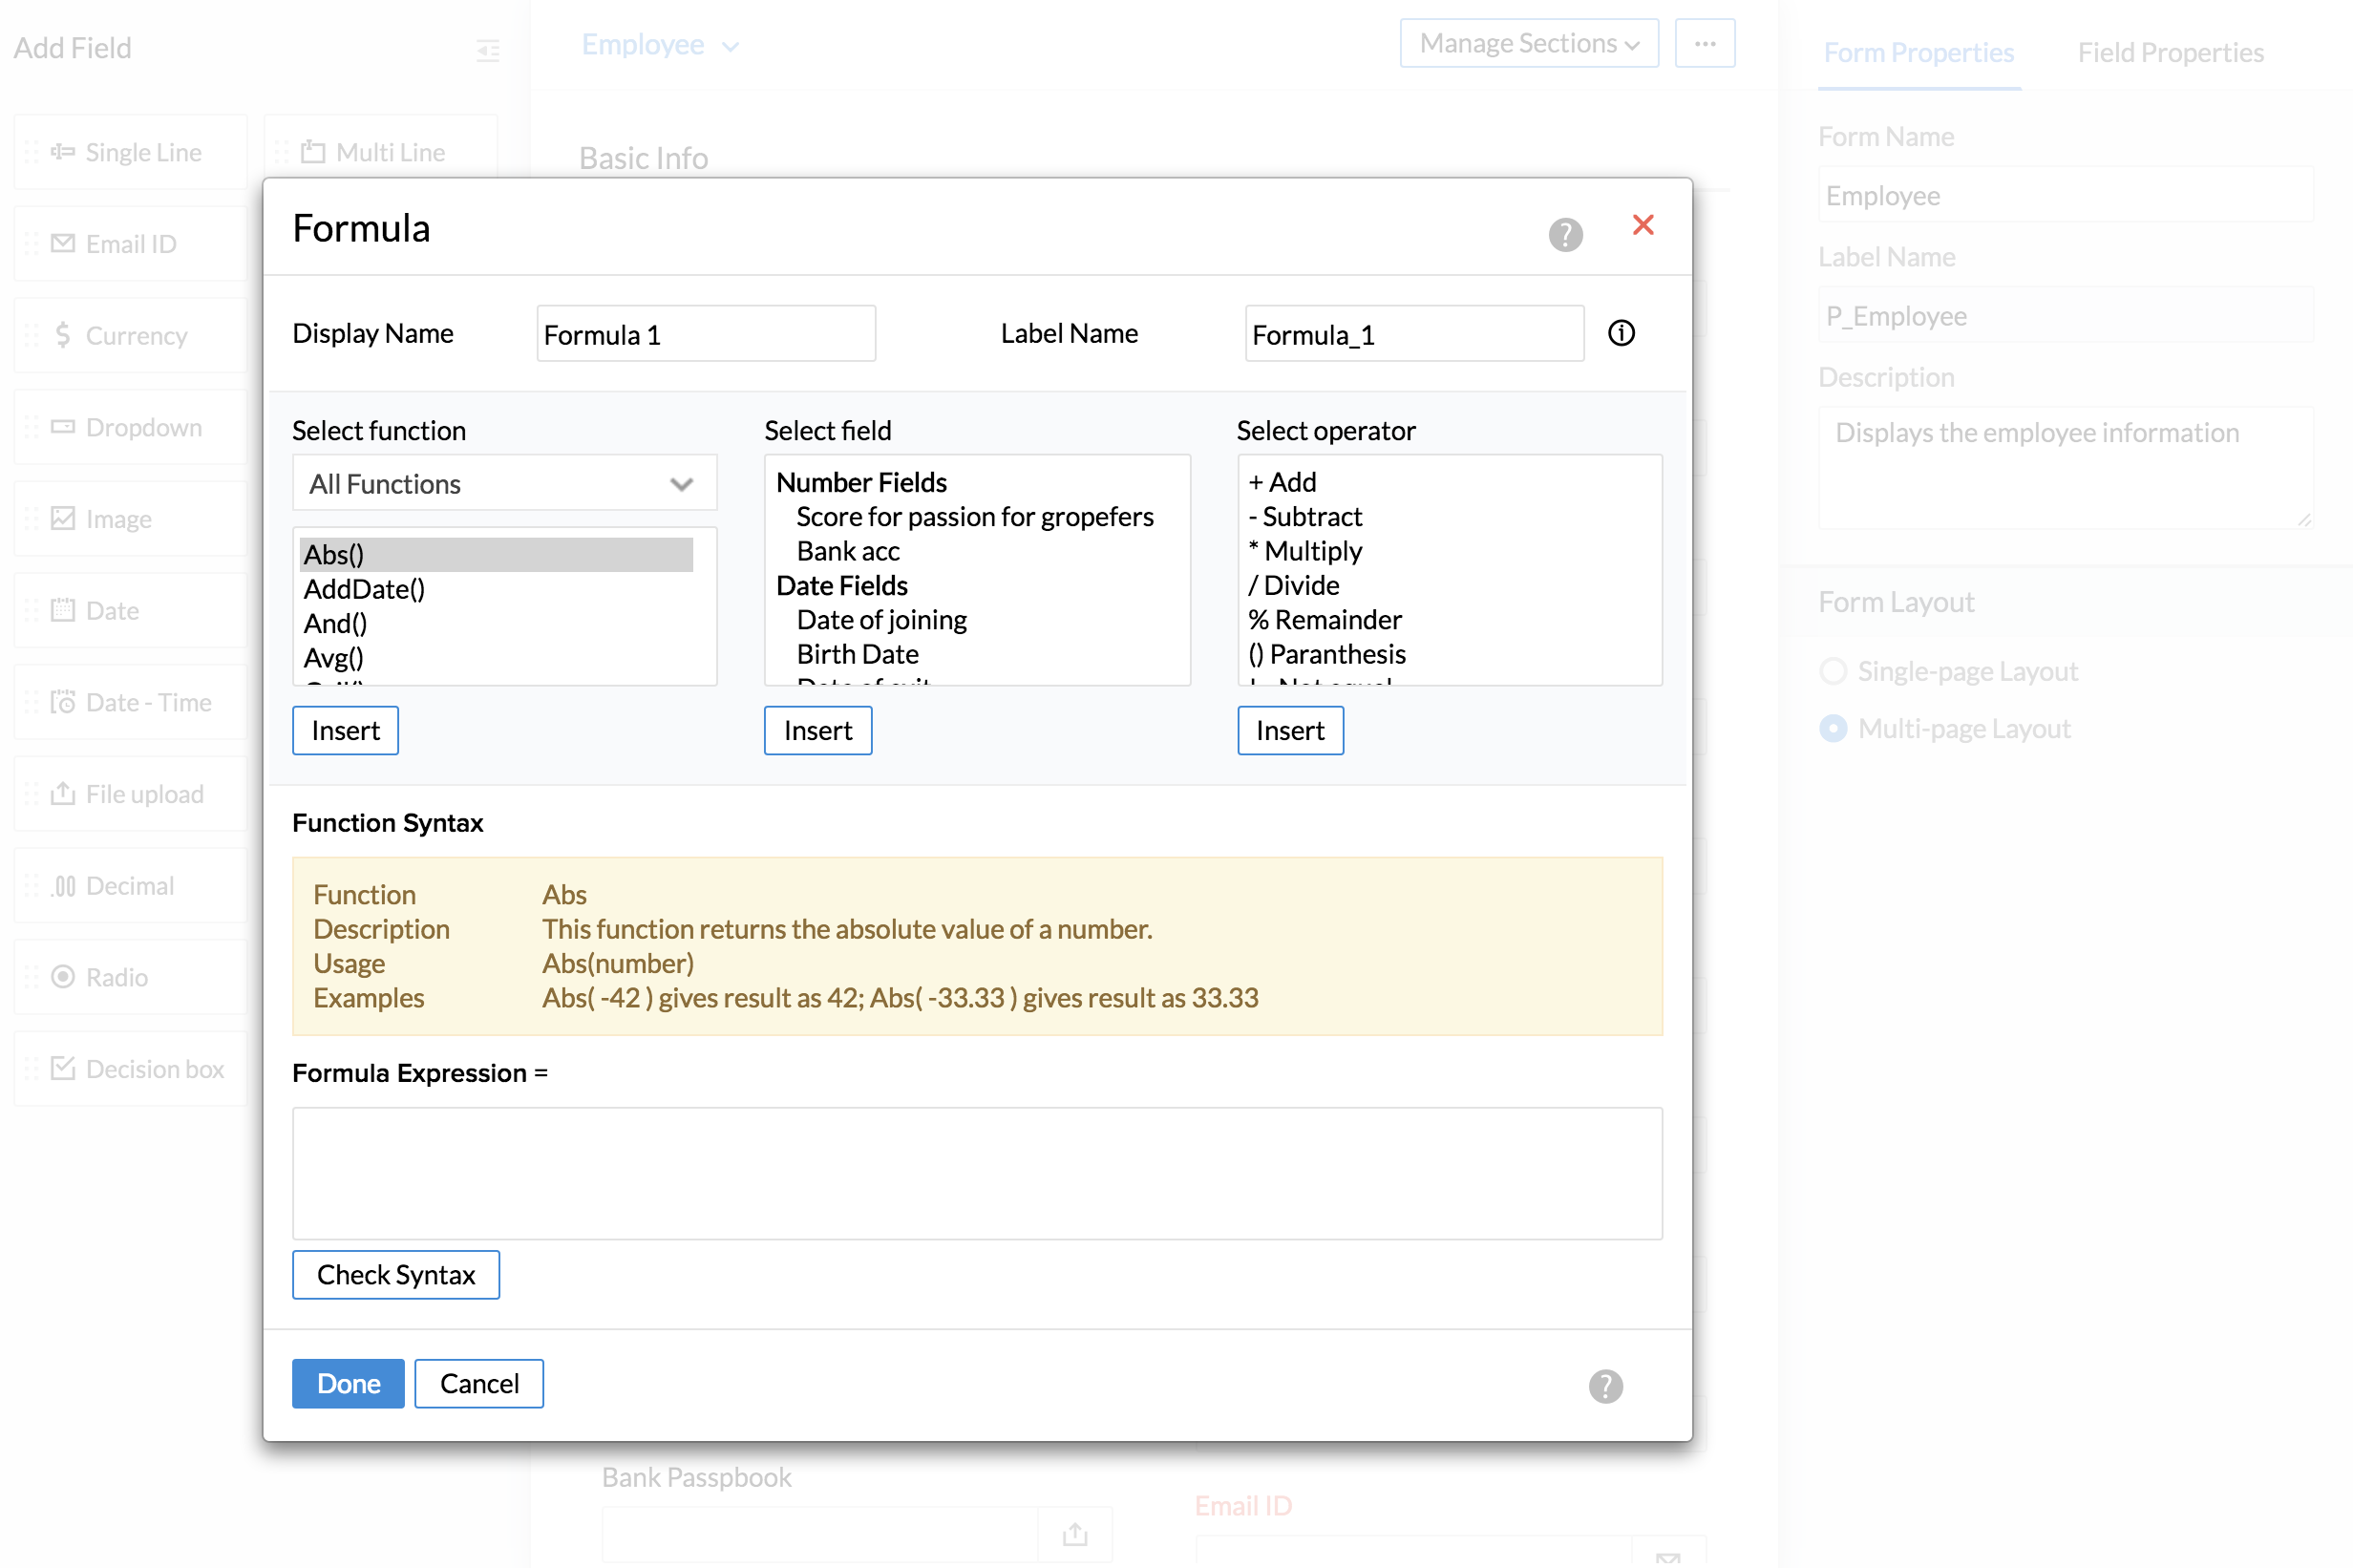Click the Done button

[348, 1383]
